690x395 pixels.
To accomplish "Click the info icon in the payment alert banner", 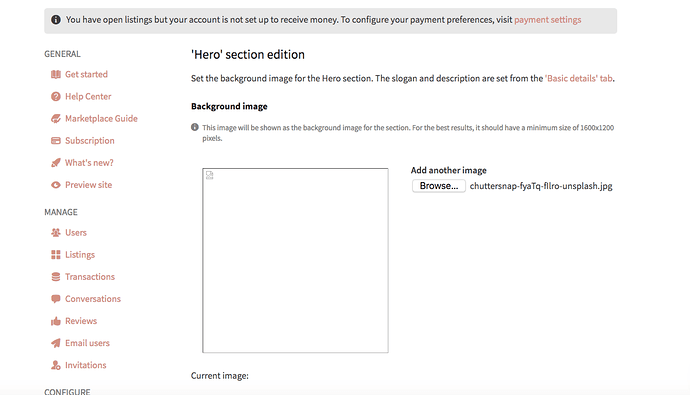I will (x=55, y=20).
